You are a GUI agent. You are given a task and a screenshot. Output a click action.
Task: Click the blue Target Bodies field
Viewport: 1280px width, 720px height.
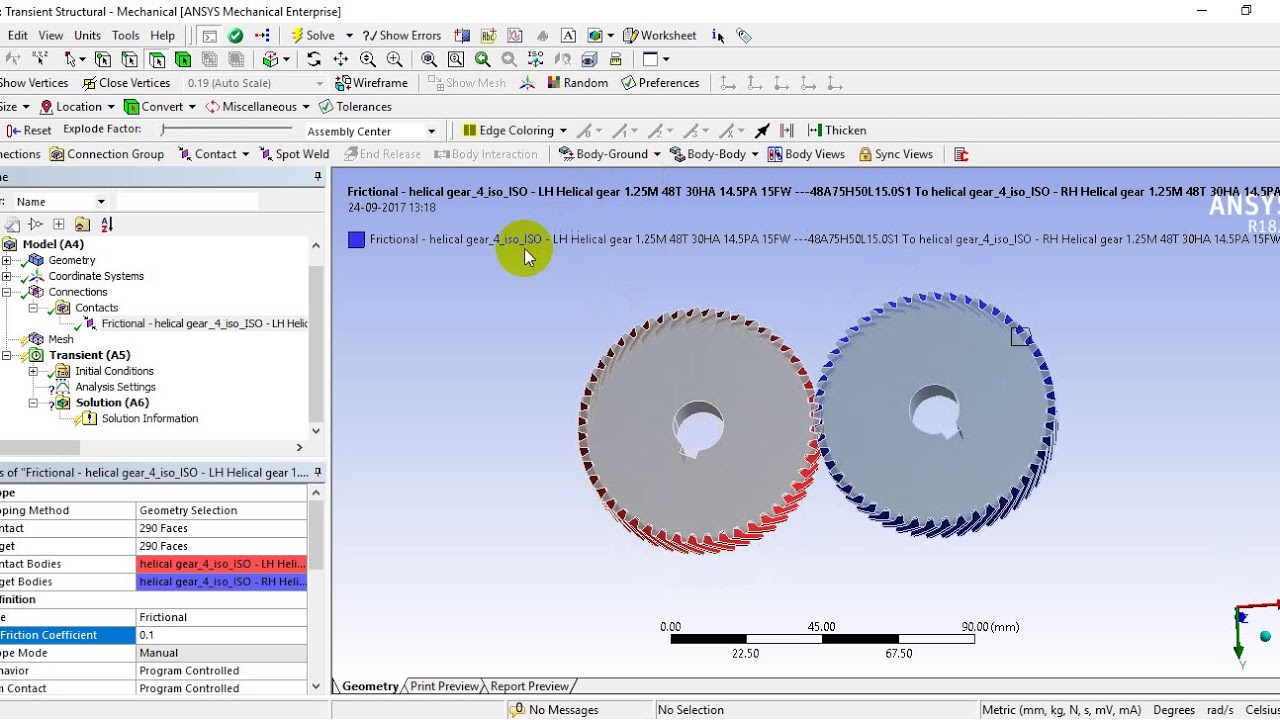[222, 582]
